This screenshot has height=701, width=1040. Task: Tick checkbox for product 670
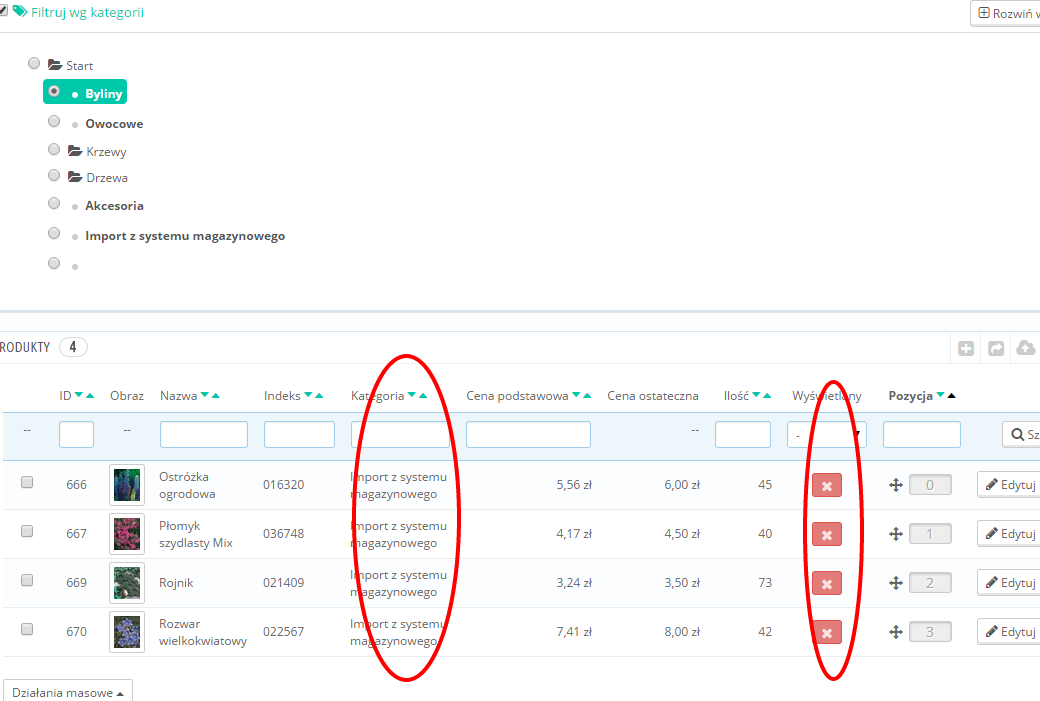27,629
